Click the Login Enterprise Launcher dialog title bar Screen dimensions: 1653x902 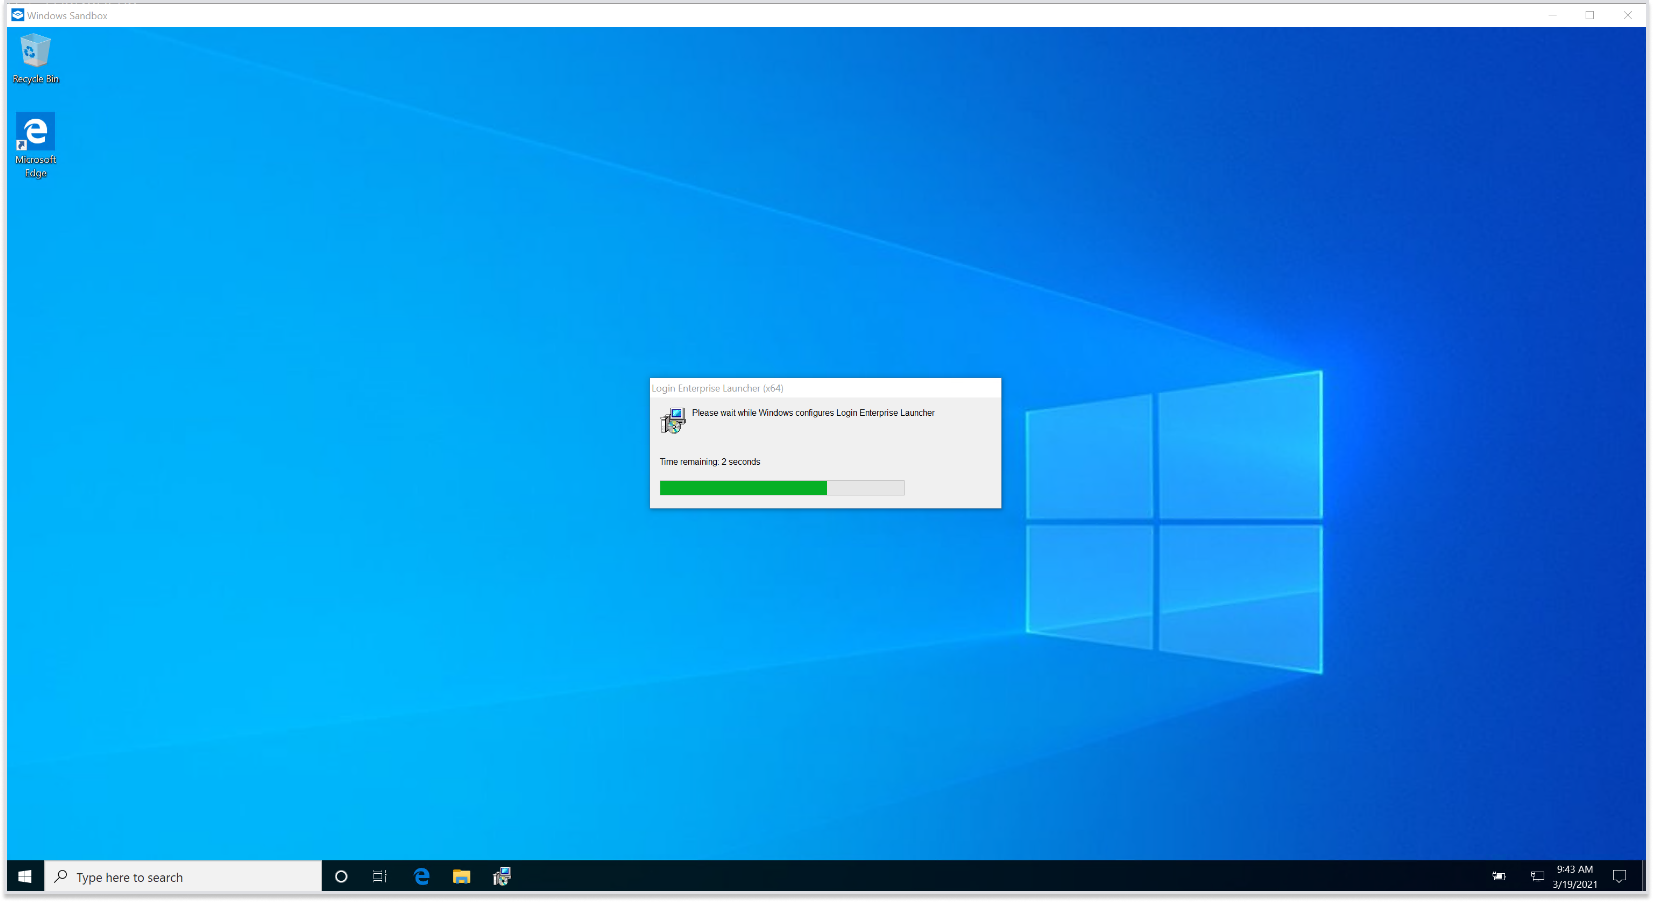click(x=825, y=388)
